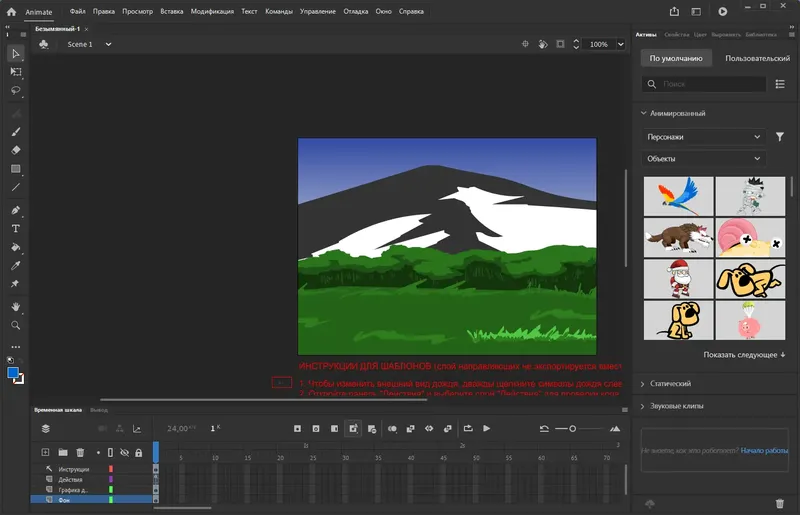Click the По умолчанию button

click(676, 58)
